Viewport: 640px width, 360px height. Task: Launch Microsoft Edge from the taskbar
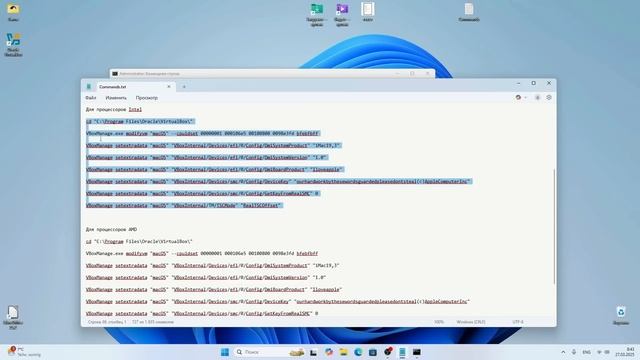358,352
